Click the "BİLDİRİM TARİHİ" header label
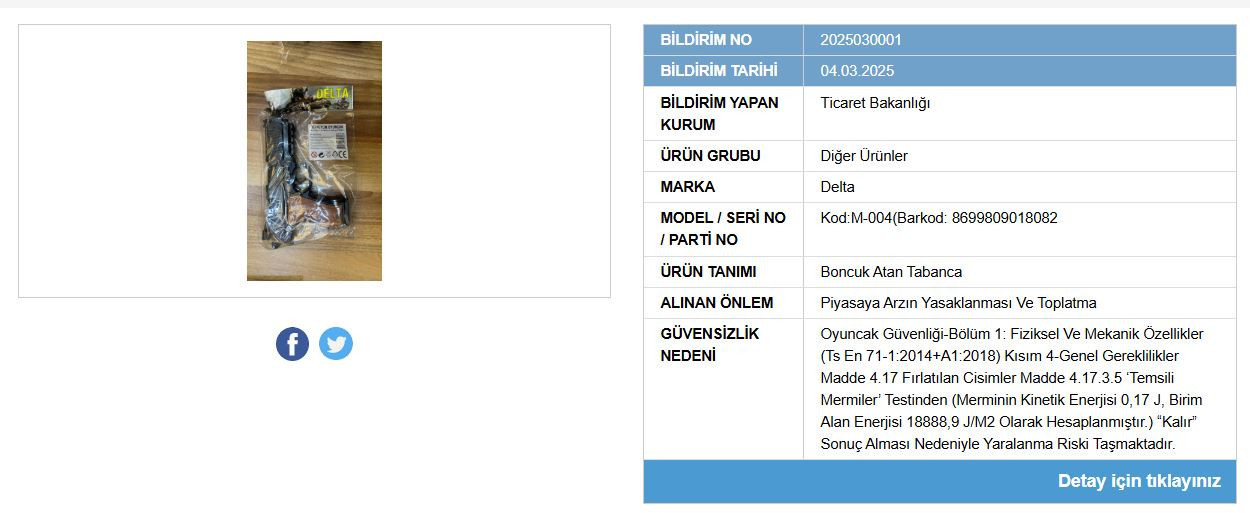1250x513 pixels. [x=718, y=71]
